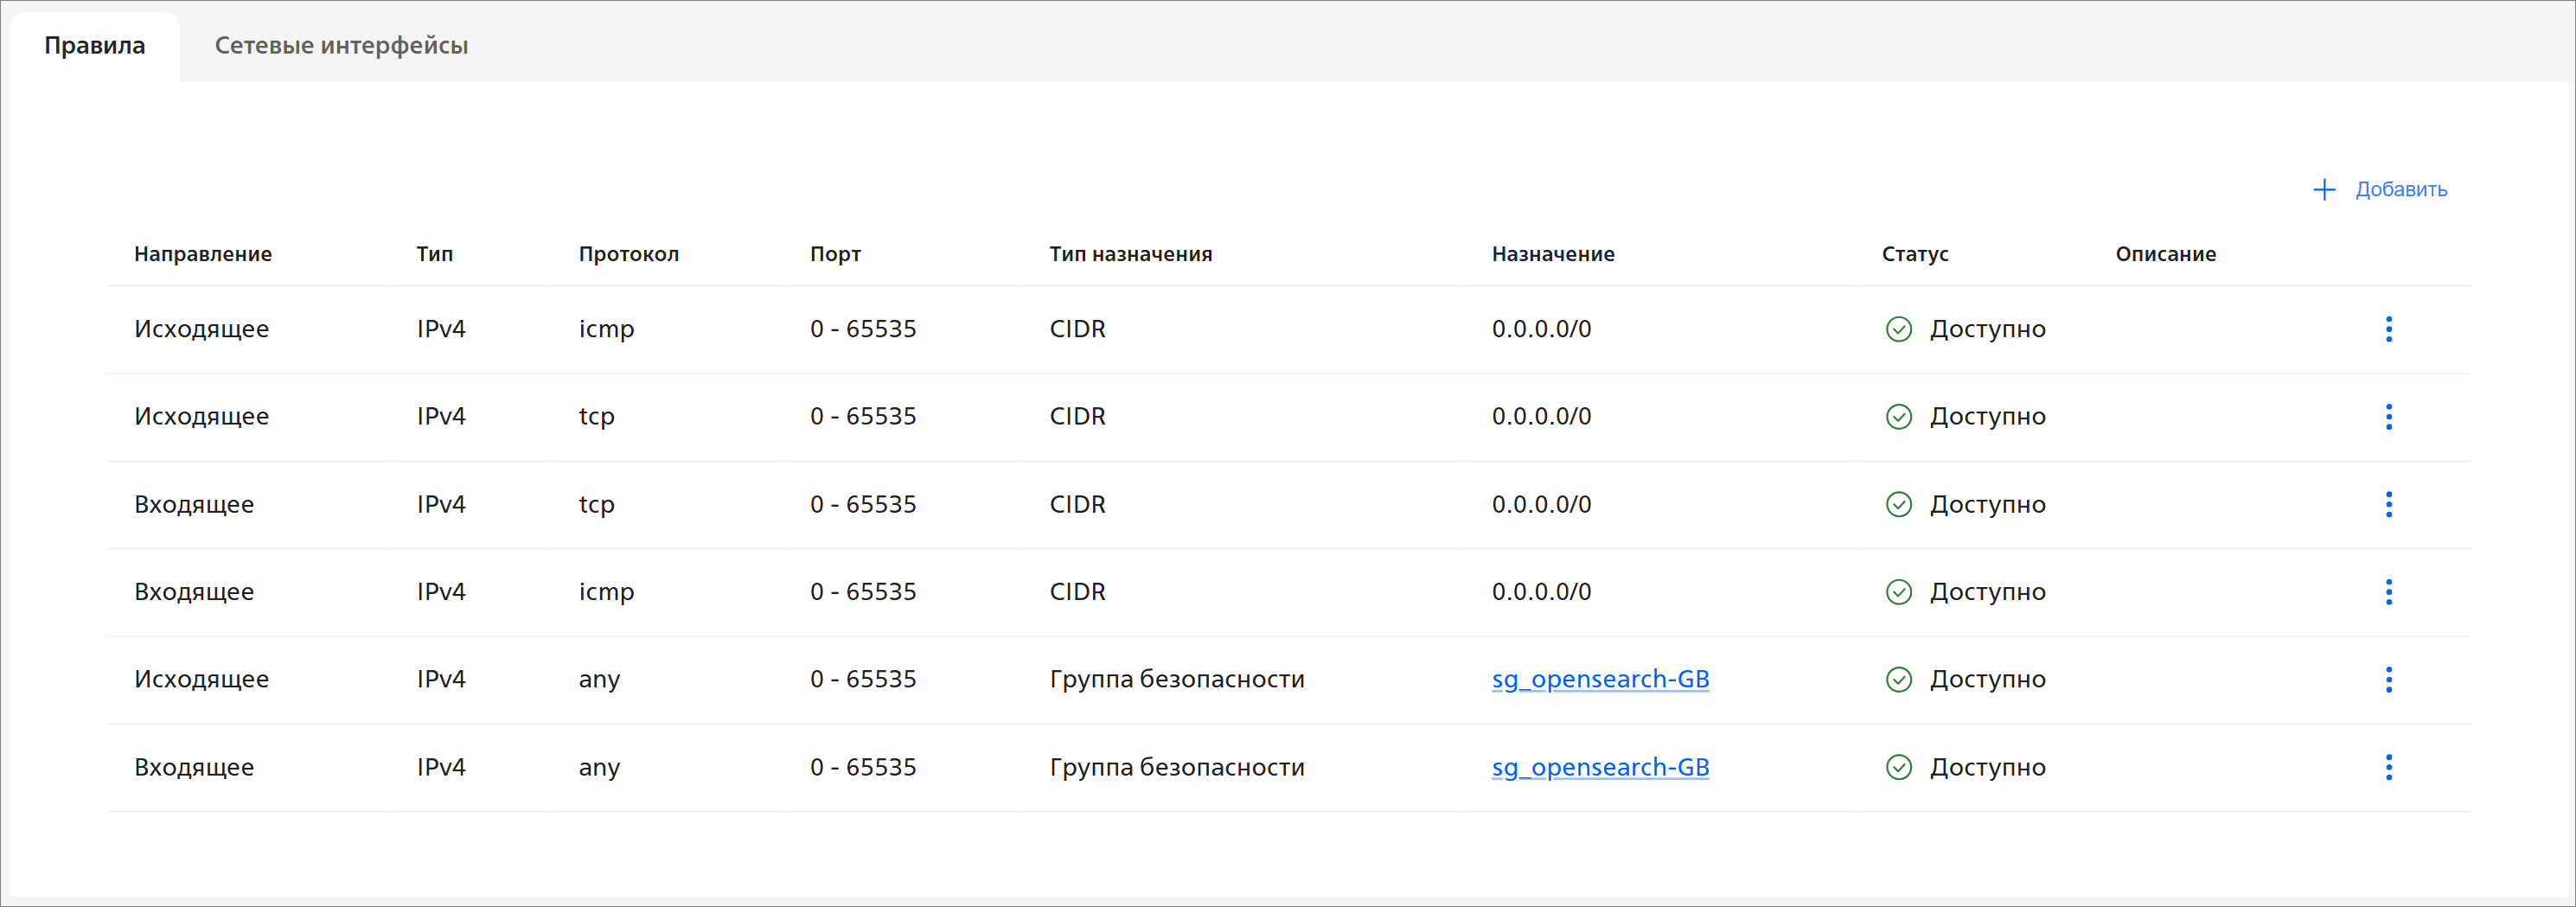Open three-dot menu for outgoing any rule
The width and height of the screenshot is (2576, 907).
(x=2388, y=679)
